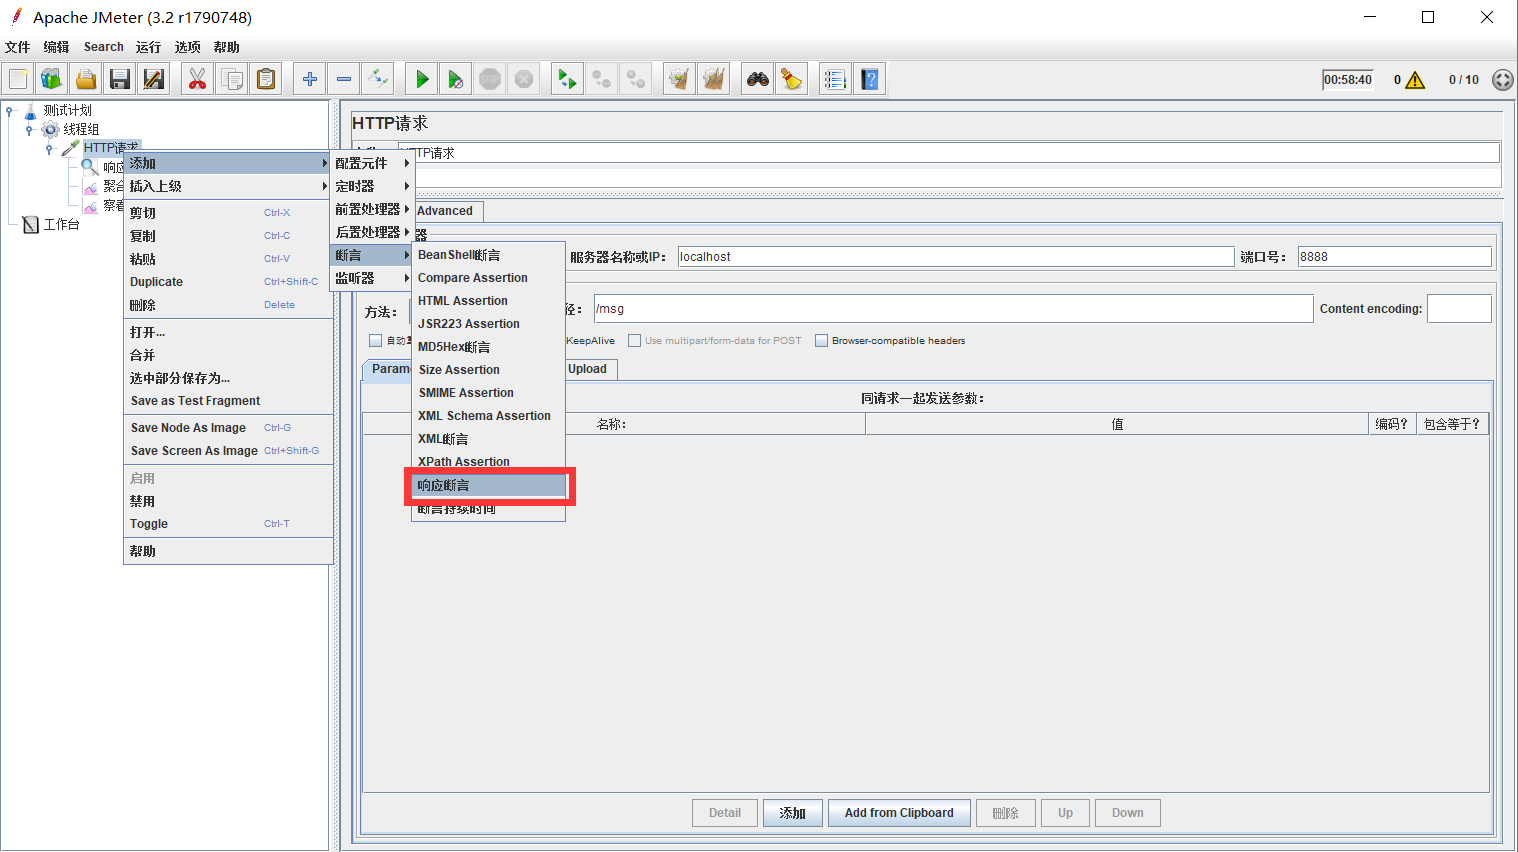The image size is (1518, 852).
Task: Enable Use multipart/form-data for POST
Action: click(634, 341)
